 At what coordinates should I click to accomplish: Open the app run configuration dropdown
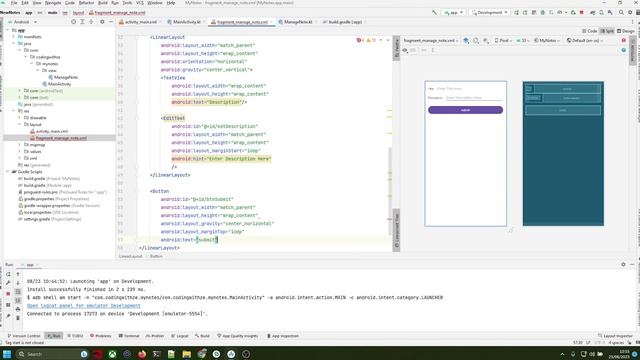[453, 13]
